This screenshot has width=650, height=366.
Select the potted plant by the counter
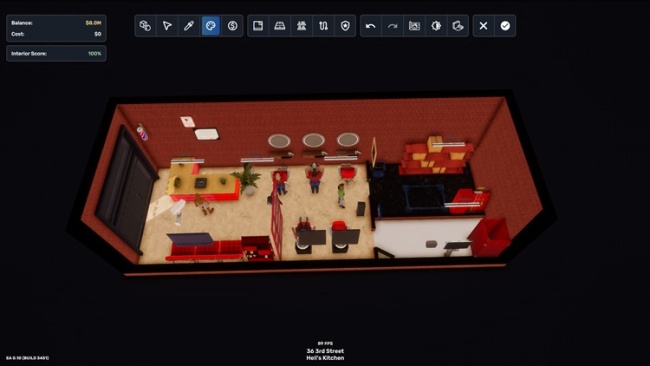coord(247,178)
